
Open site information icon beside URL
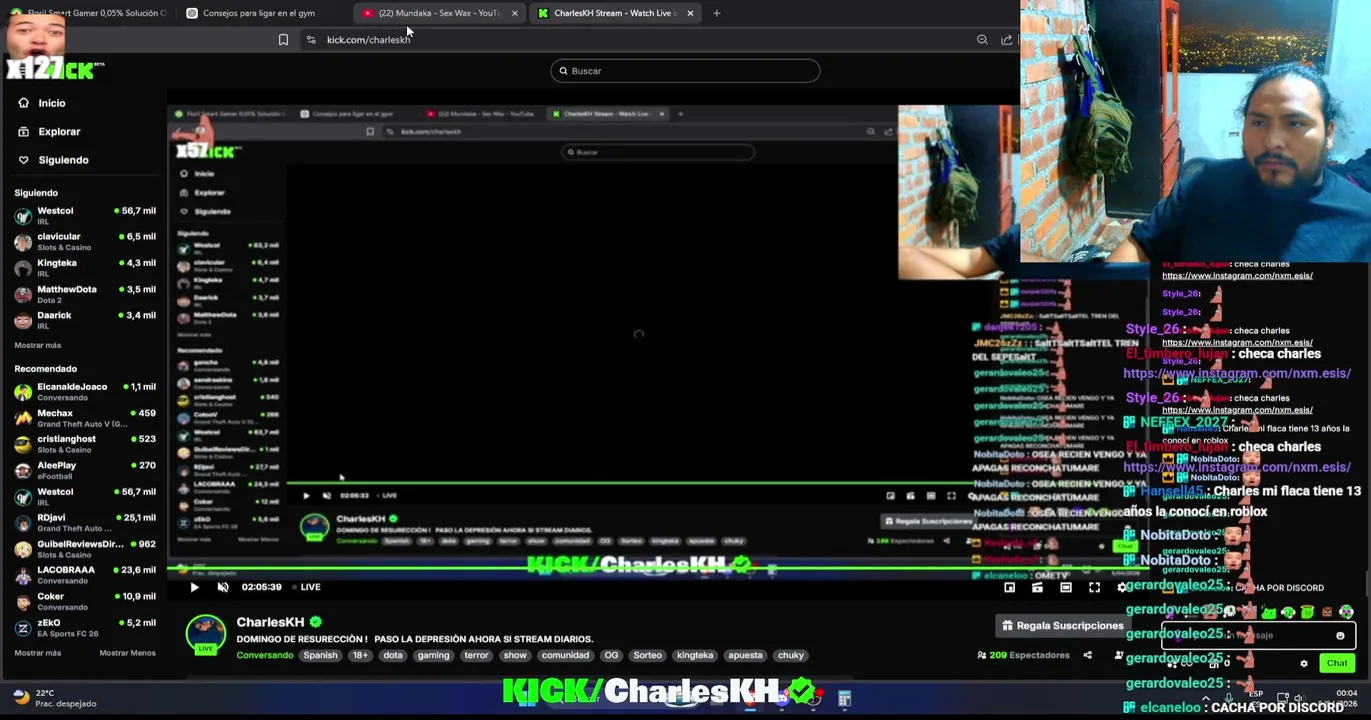[x=311, y=40]
